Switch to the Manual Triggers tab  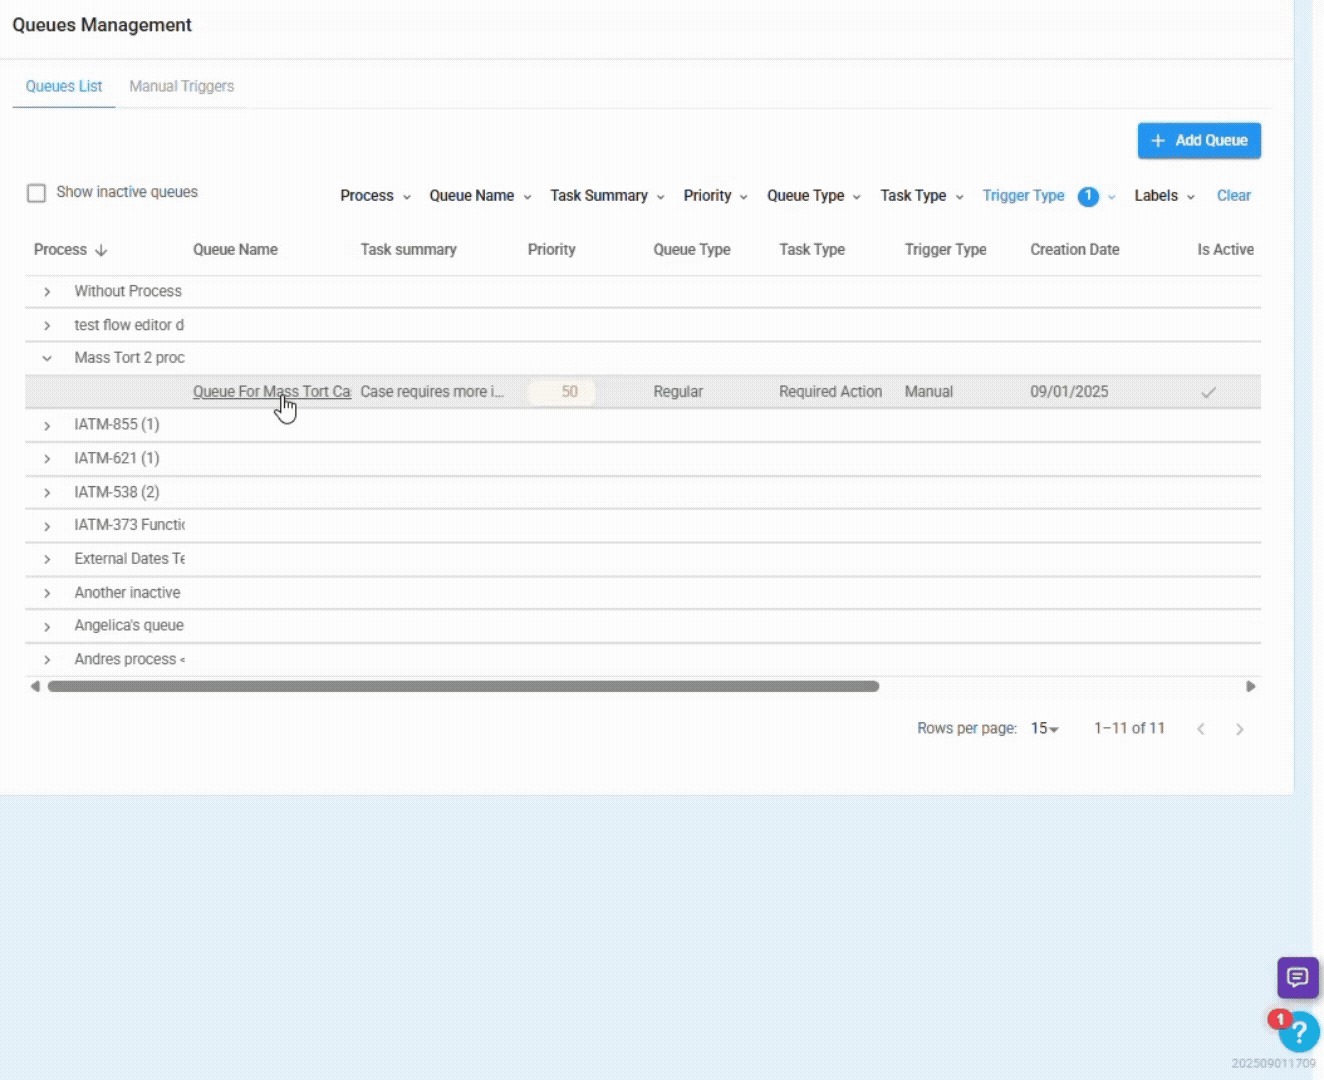pyautogui.click(x=181, y=86)
